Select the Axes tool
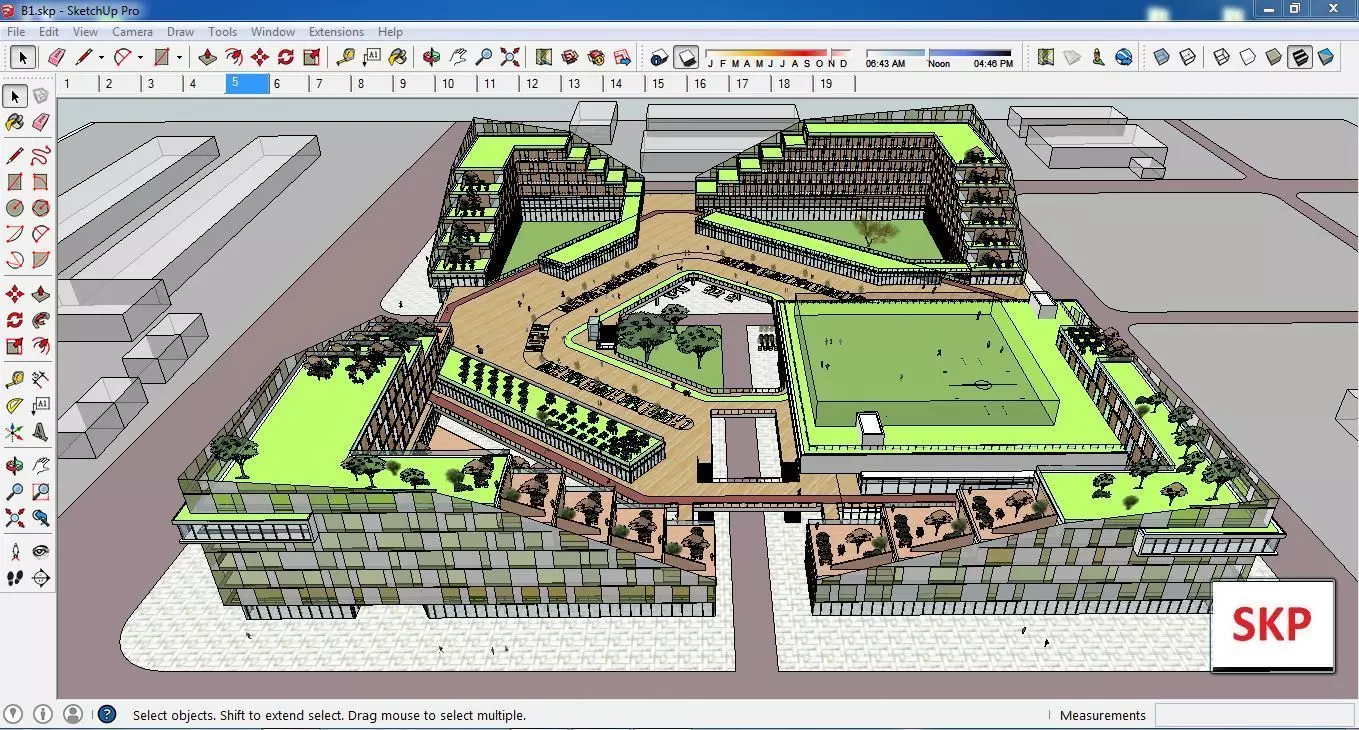Screen dimensions: 1359x730 (14, 432)
